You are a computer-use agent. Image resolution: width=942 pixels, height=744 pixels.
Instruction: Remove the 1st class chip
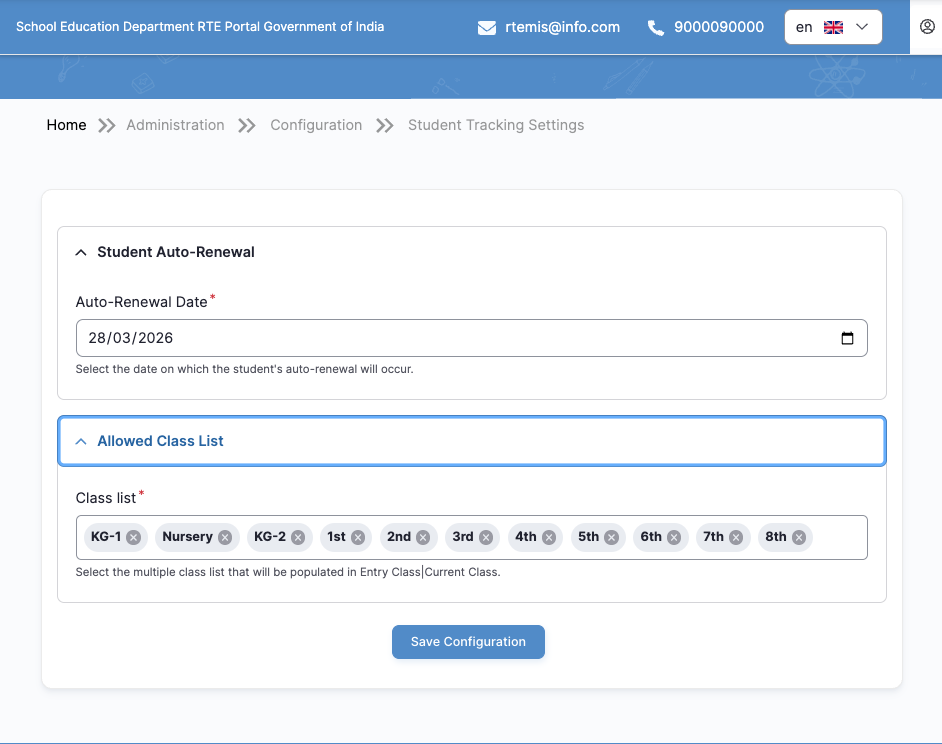click(x=358, y=537)
